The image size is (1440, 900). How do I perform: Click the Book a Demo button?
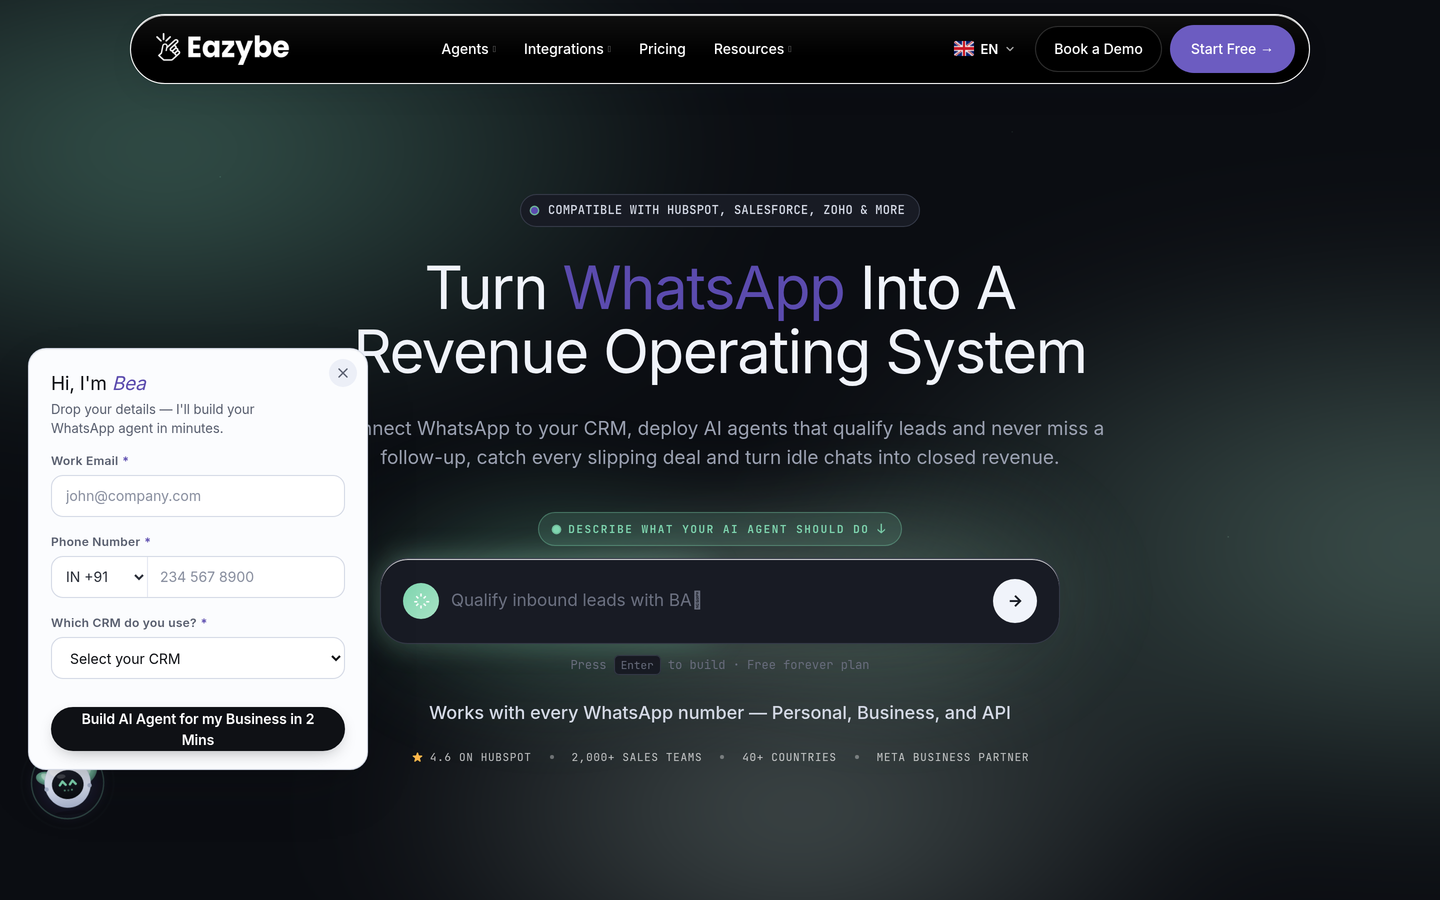coord(1098,49)
